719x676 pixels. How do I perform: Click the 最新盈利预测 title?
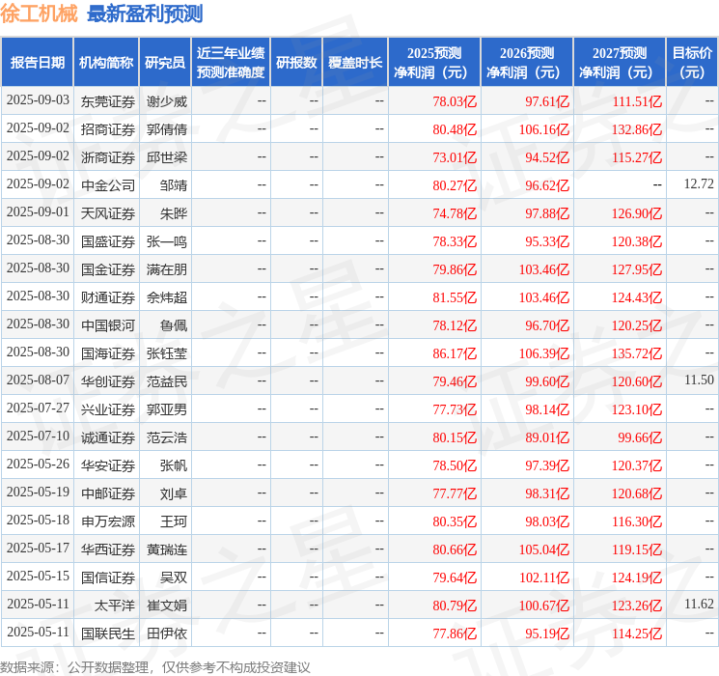tap(145, 14)
